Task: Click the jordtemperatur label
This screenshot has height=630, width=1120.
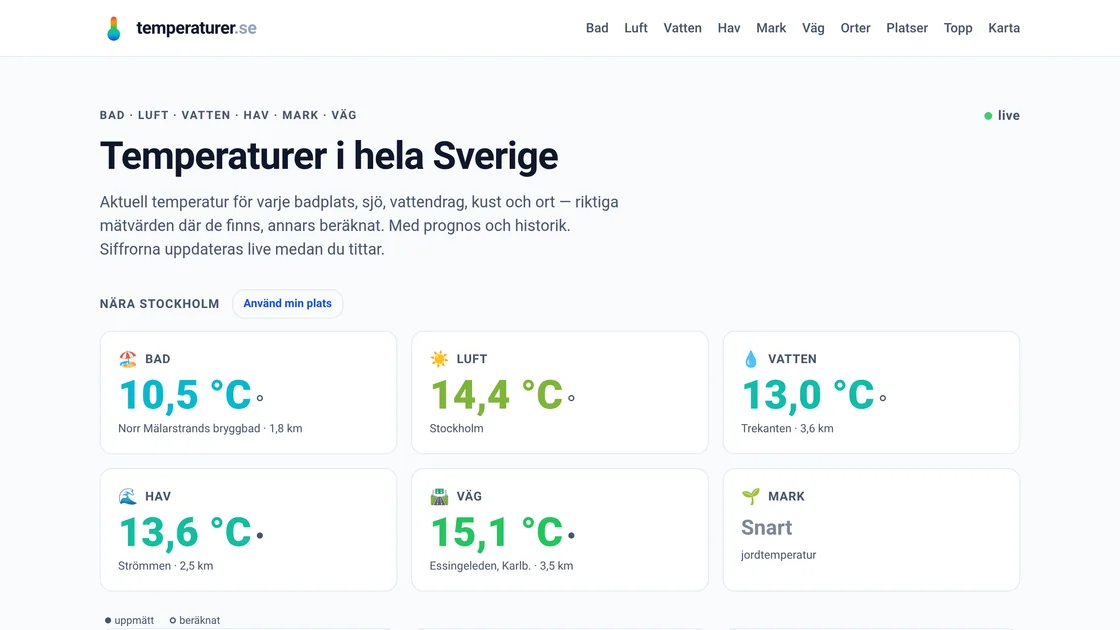Action: pos(779,555)
